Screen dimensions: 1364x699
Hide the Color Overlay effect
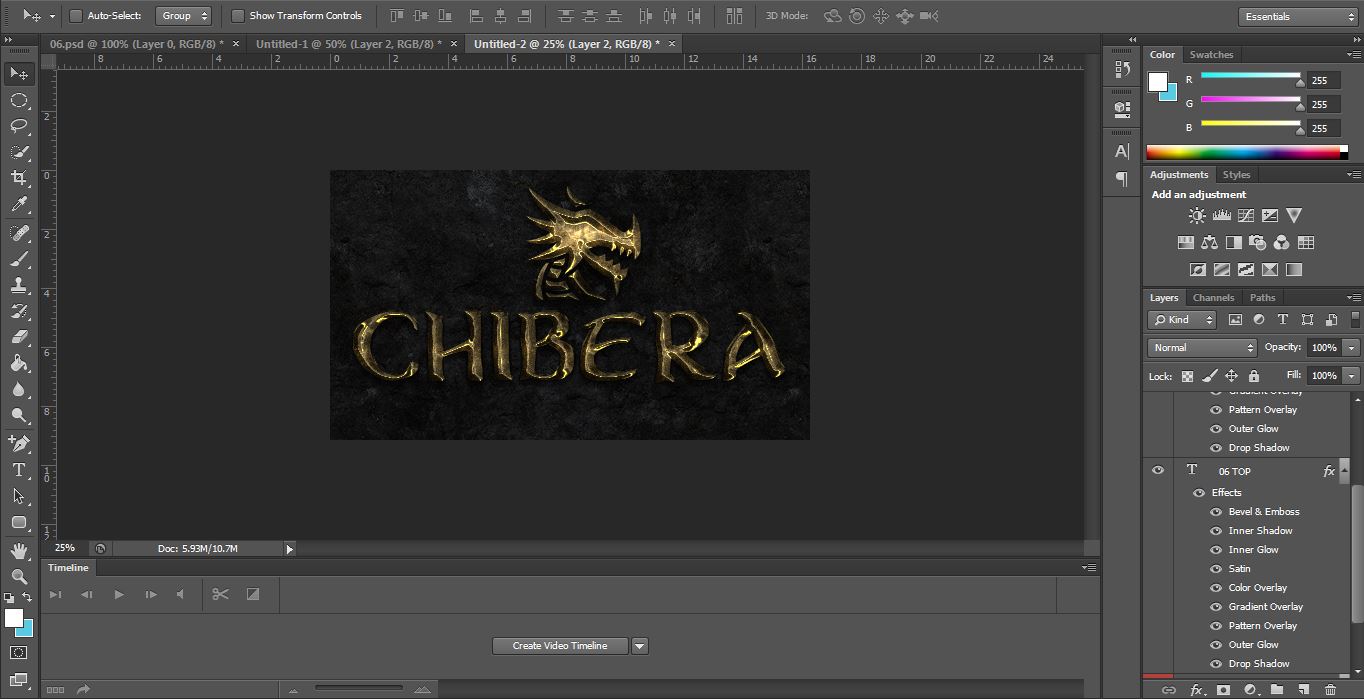1217,588
